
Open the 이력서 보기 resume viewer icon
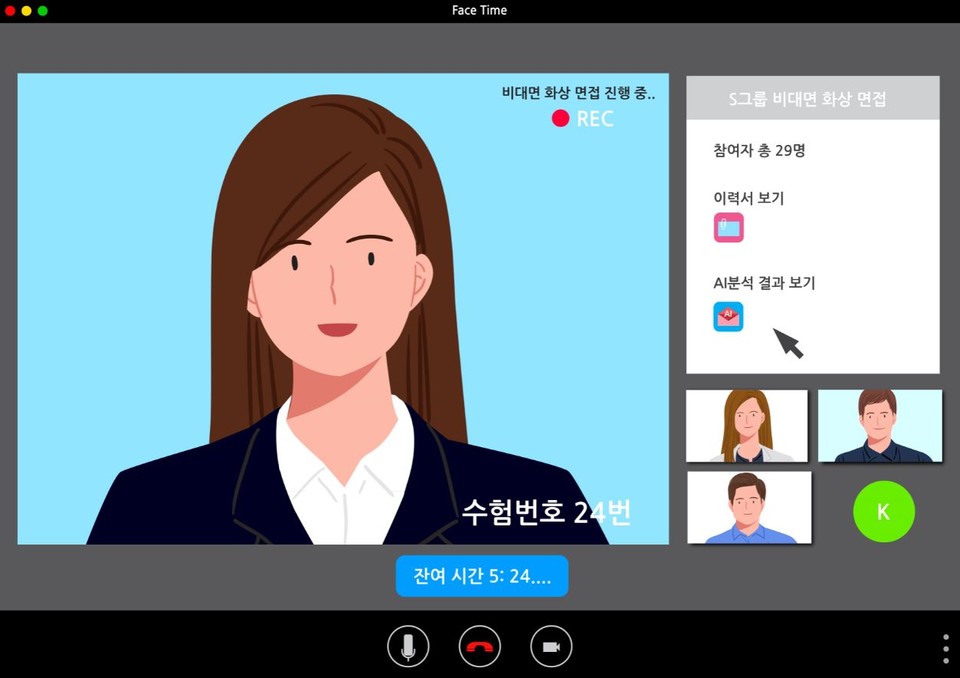click(x=727, y=228)
